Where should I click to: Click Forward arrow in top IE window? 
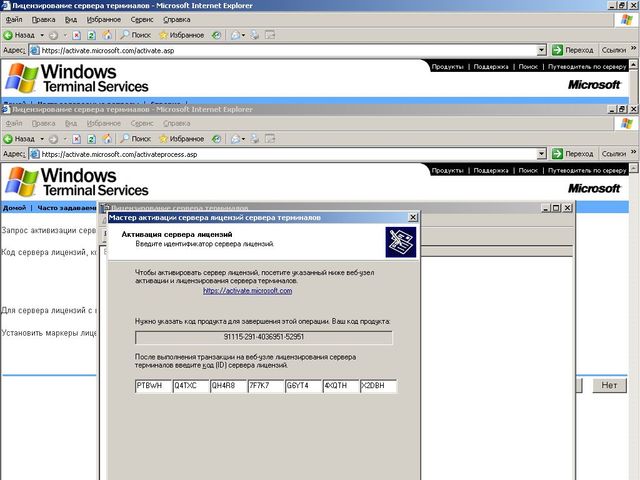pos(53,35)
